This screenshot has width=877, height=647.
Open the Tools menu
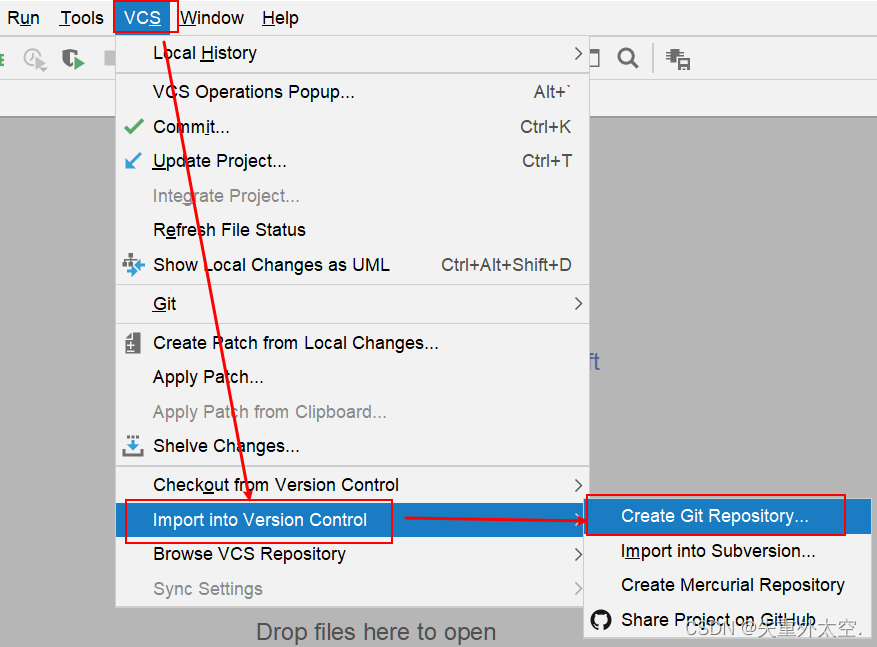[x=82, y=18]
